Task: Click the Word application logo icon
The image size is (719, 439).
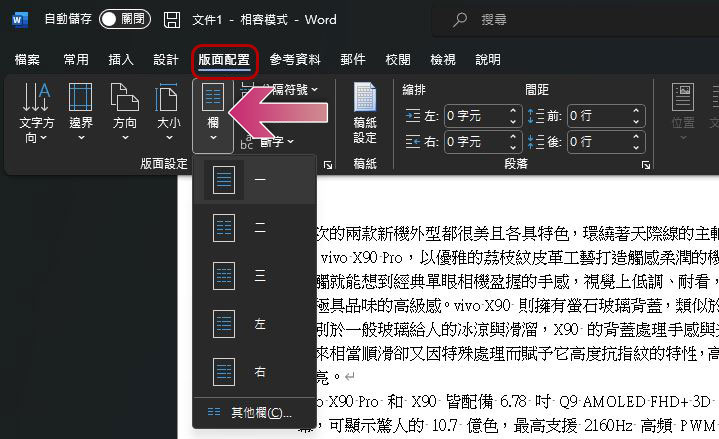Action: tap(20, 20)
